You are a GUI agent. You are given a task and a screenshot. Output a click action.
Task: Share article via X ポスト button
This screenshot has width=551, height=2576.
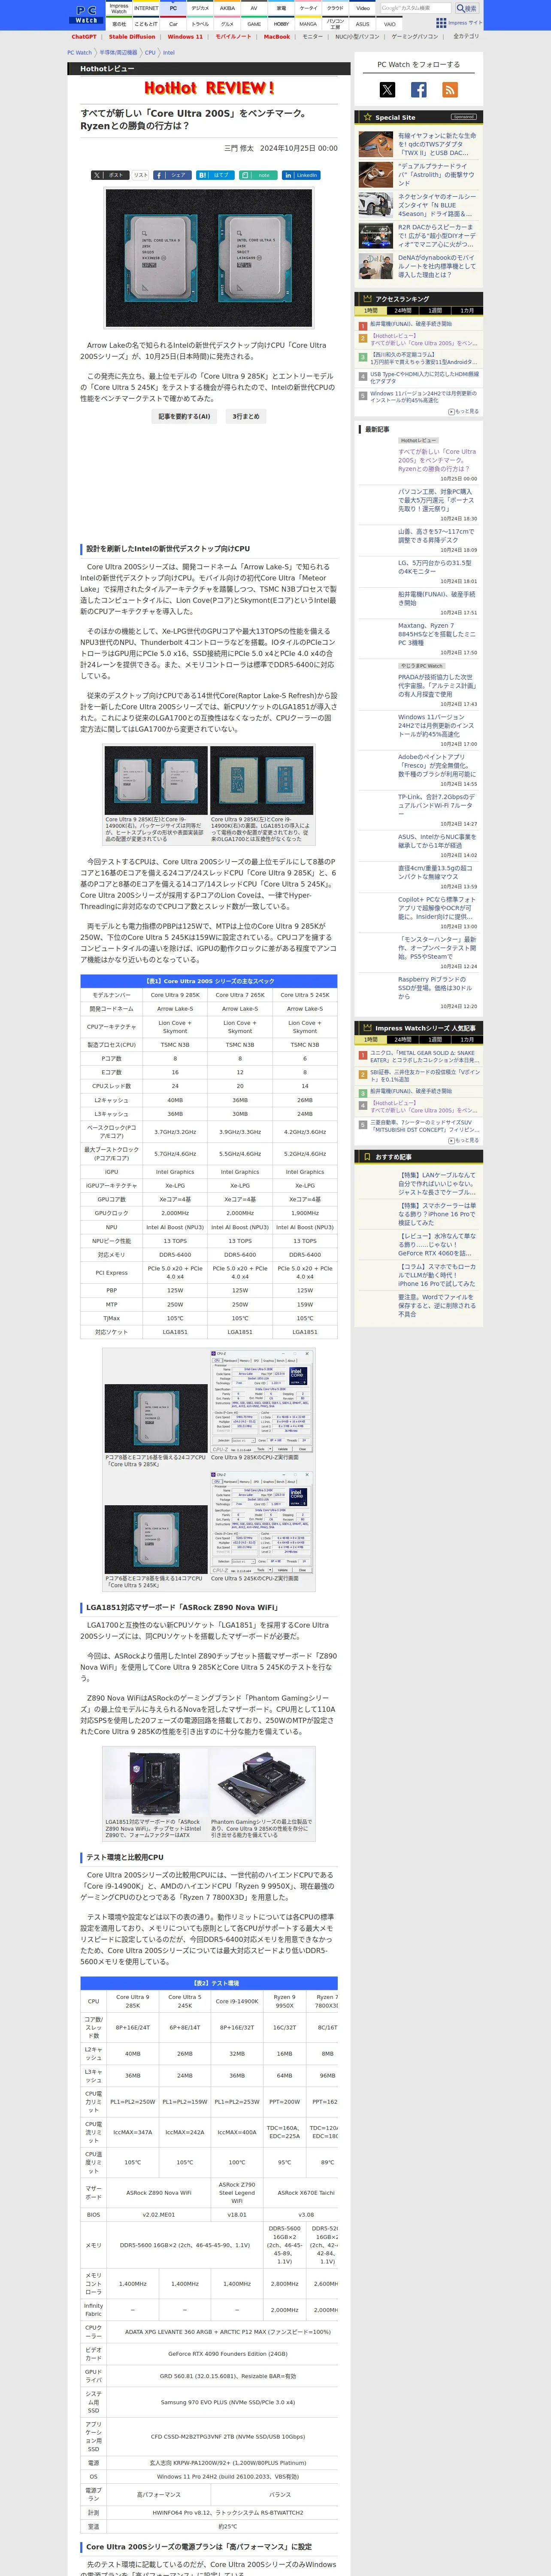(110, 175)
